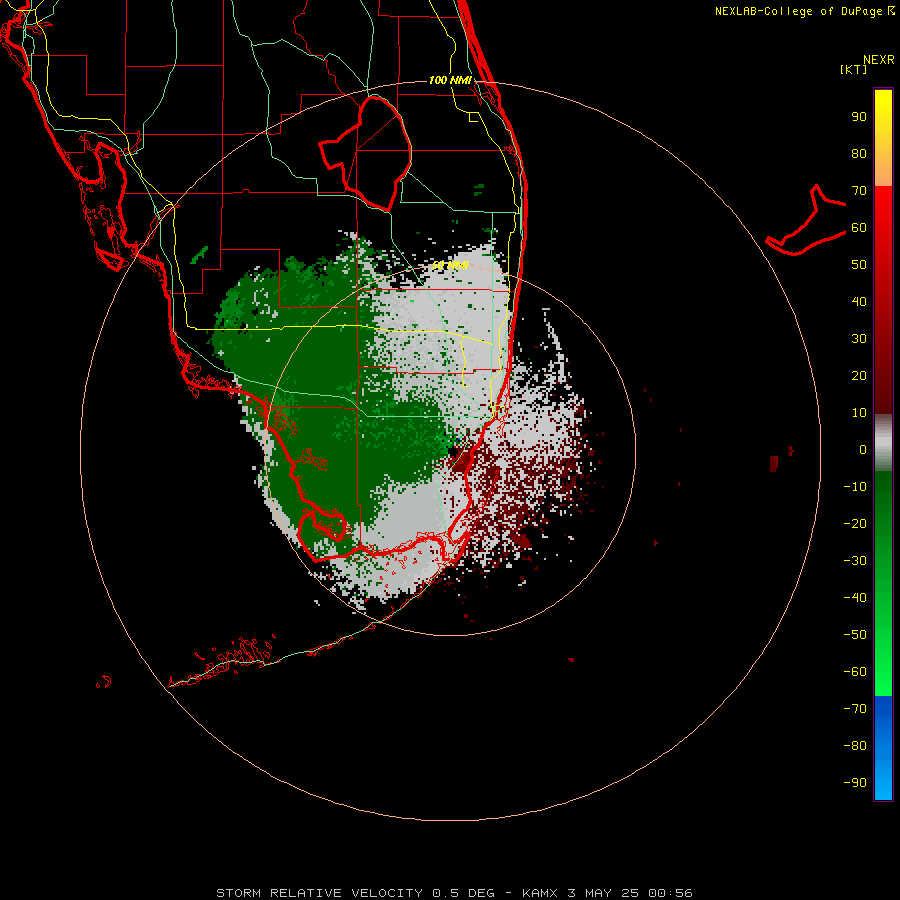Screen dimensions: 900x900
Task: Click the 60 value on velocity scale
Action: [859, 227]
